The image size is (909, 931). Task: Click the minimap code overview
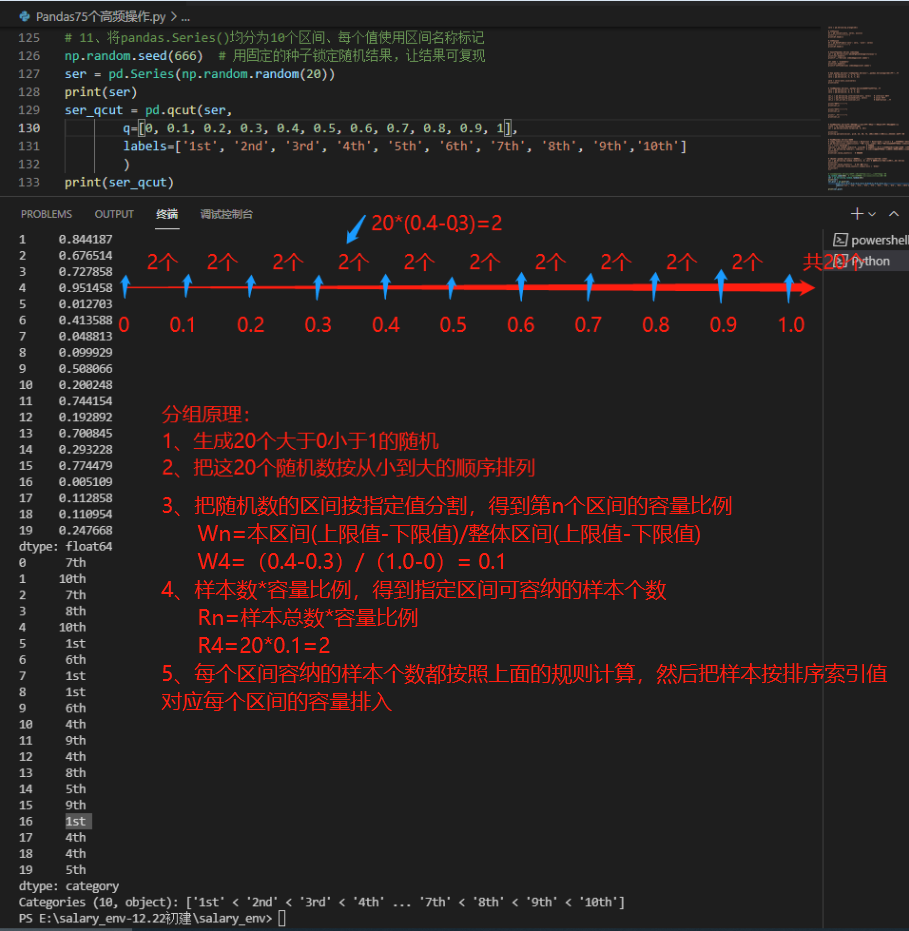867,107
